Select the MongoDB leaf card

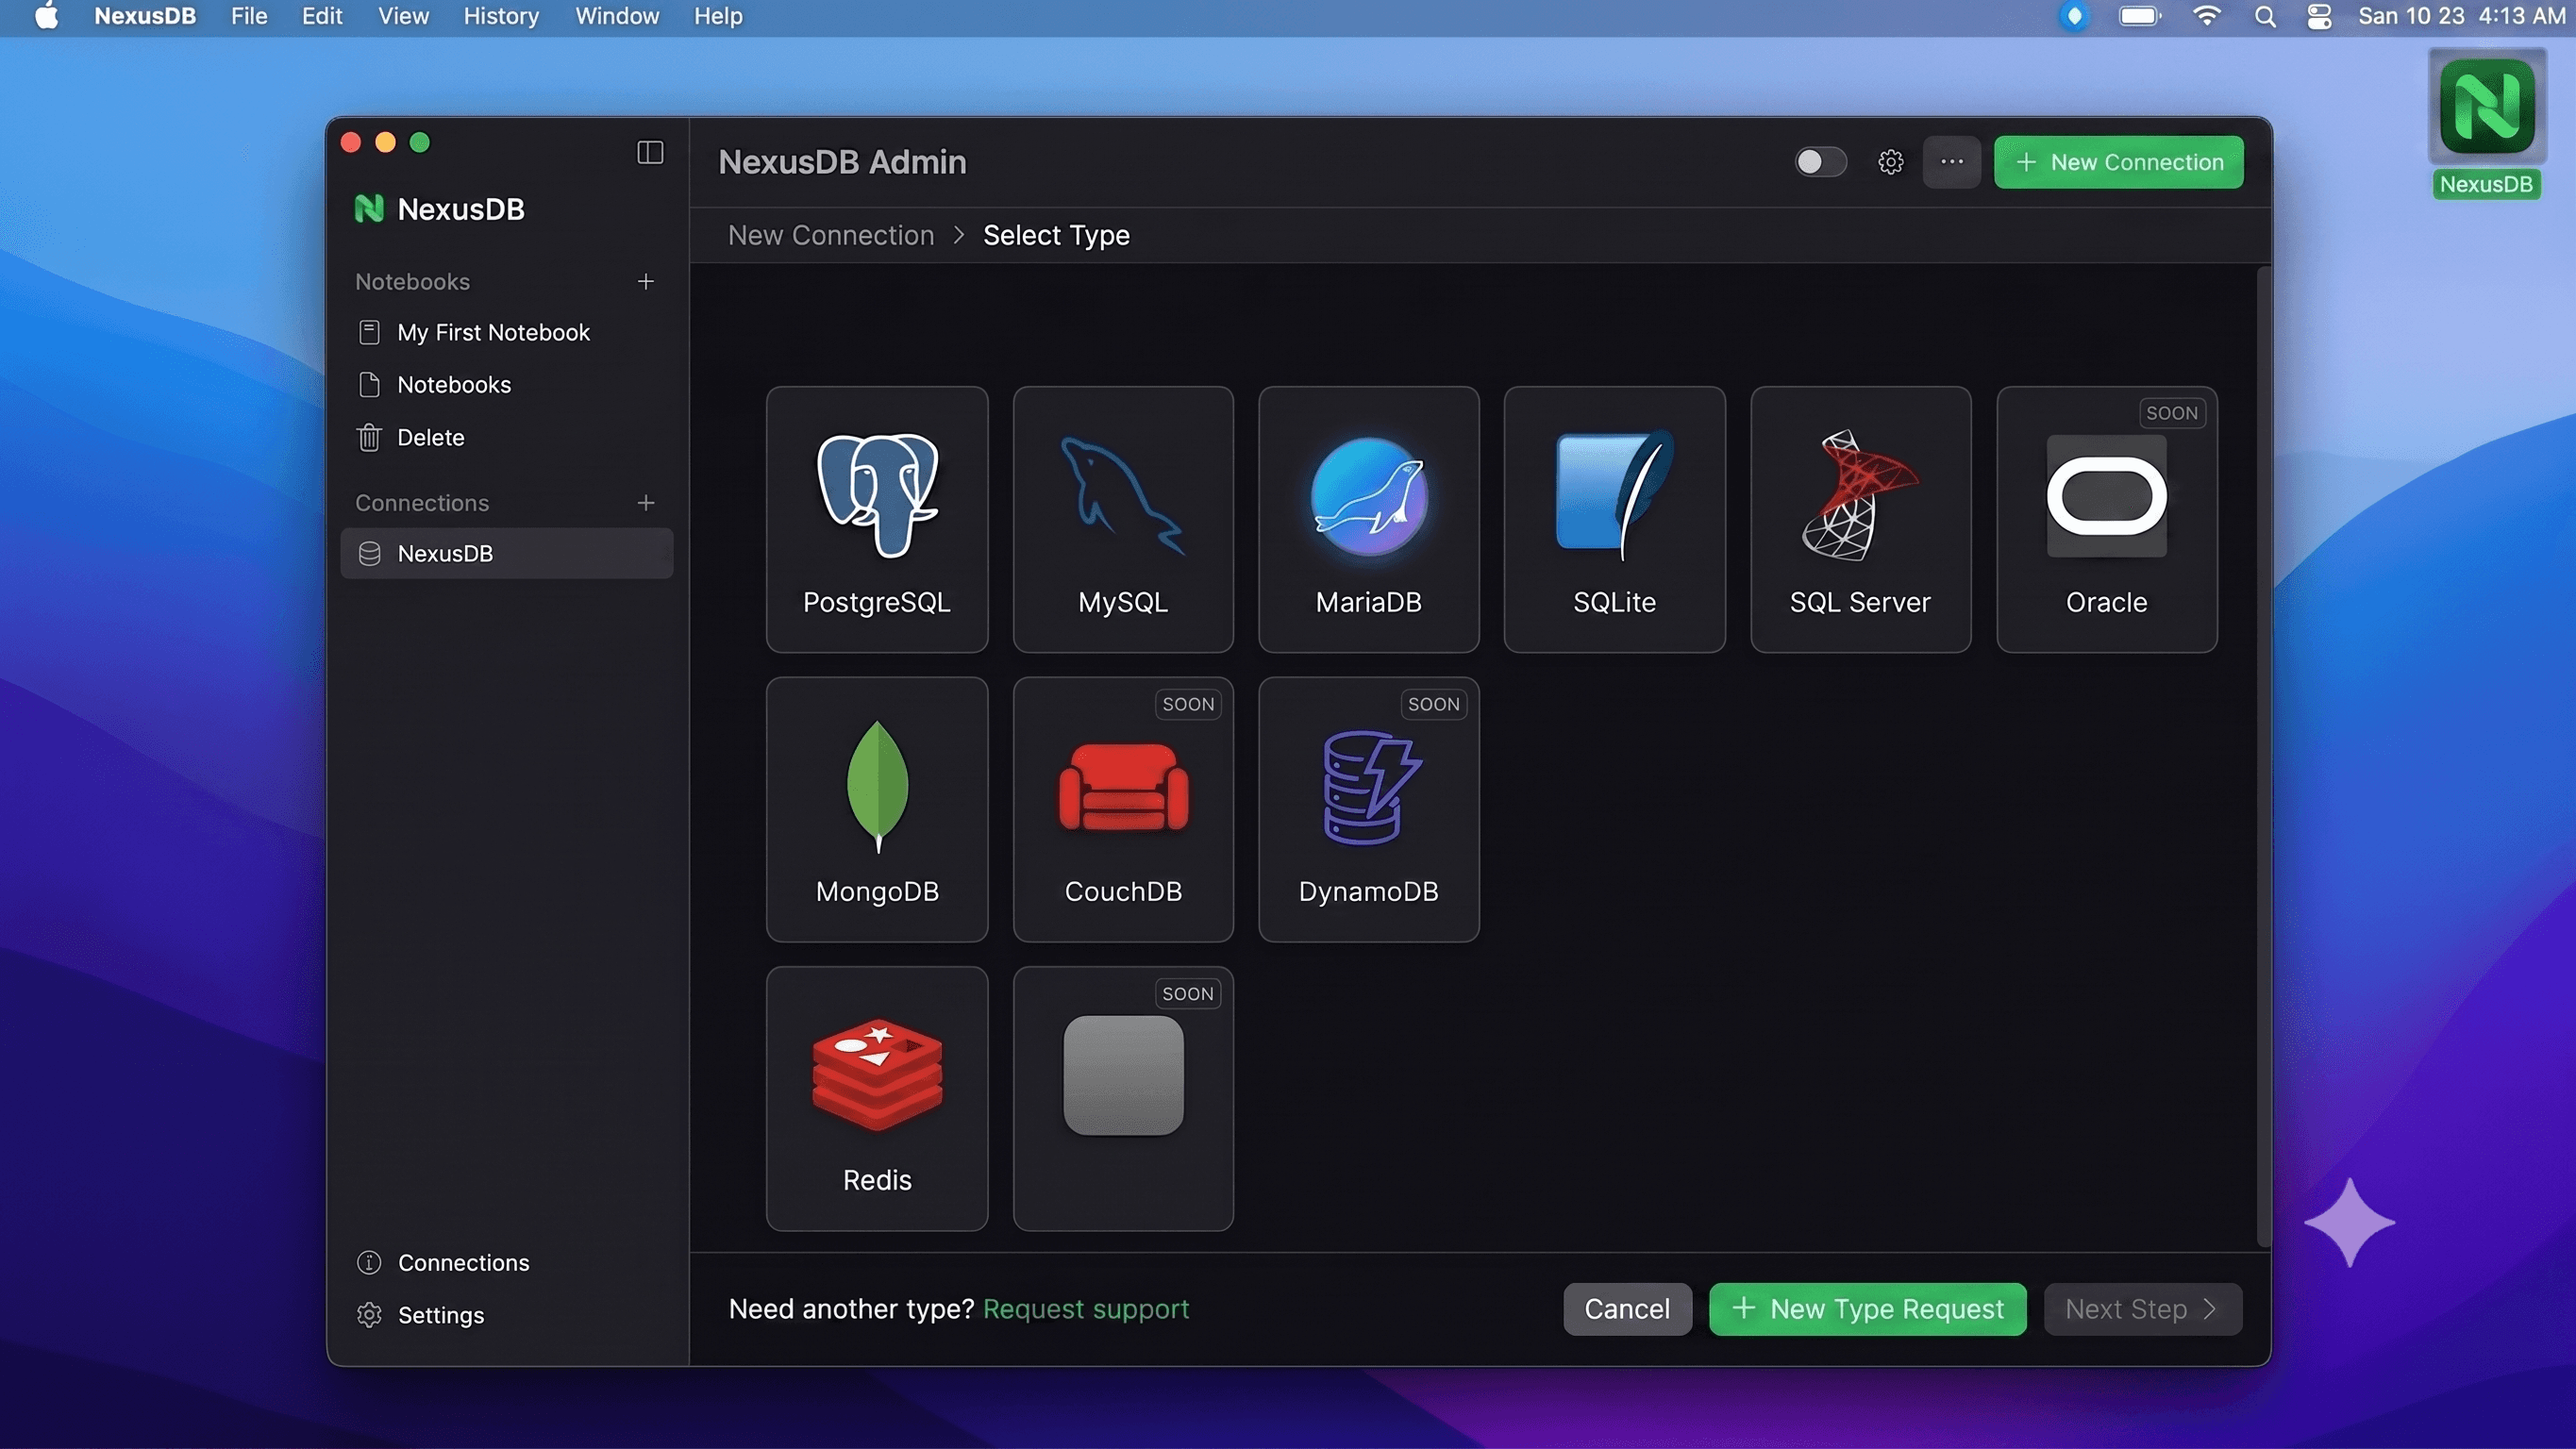coord(876,809)
